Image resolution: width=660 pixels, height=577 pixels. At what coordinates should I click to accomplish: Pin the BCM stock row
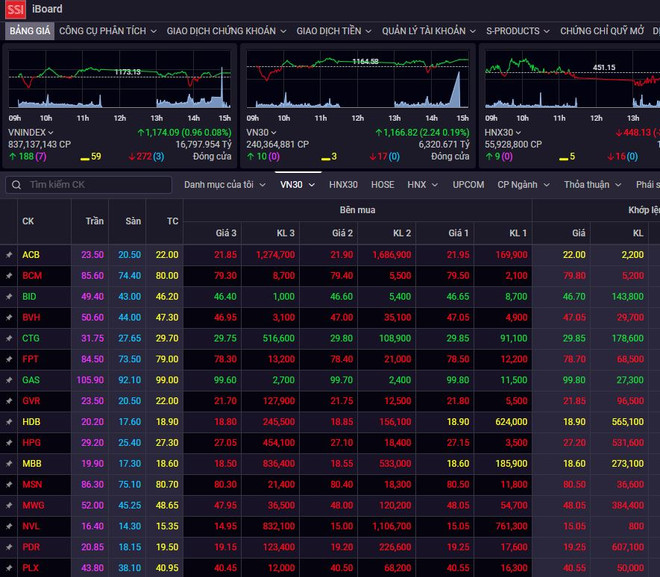[x=9, y=276]
